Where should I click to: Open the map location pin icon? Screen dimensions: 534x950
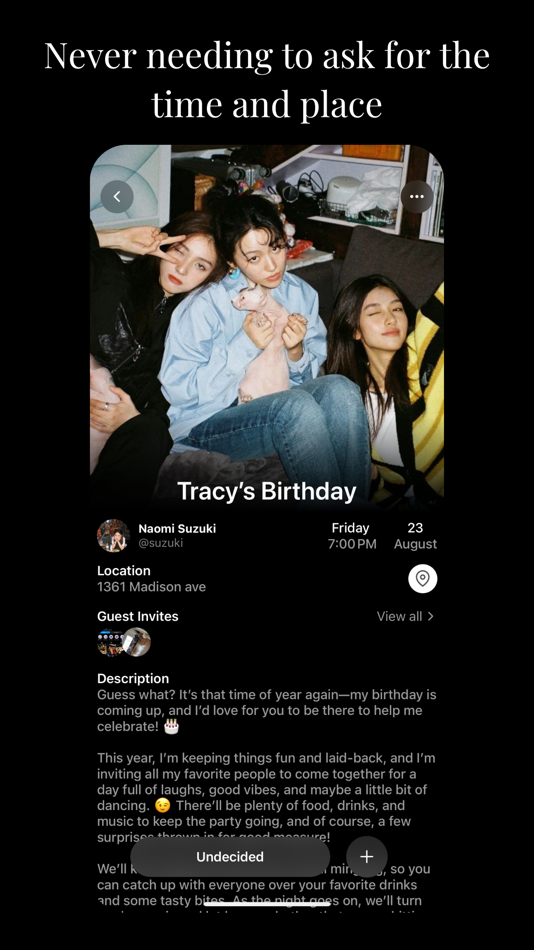pos(422,579)
